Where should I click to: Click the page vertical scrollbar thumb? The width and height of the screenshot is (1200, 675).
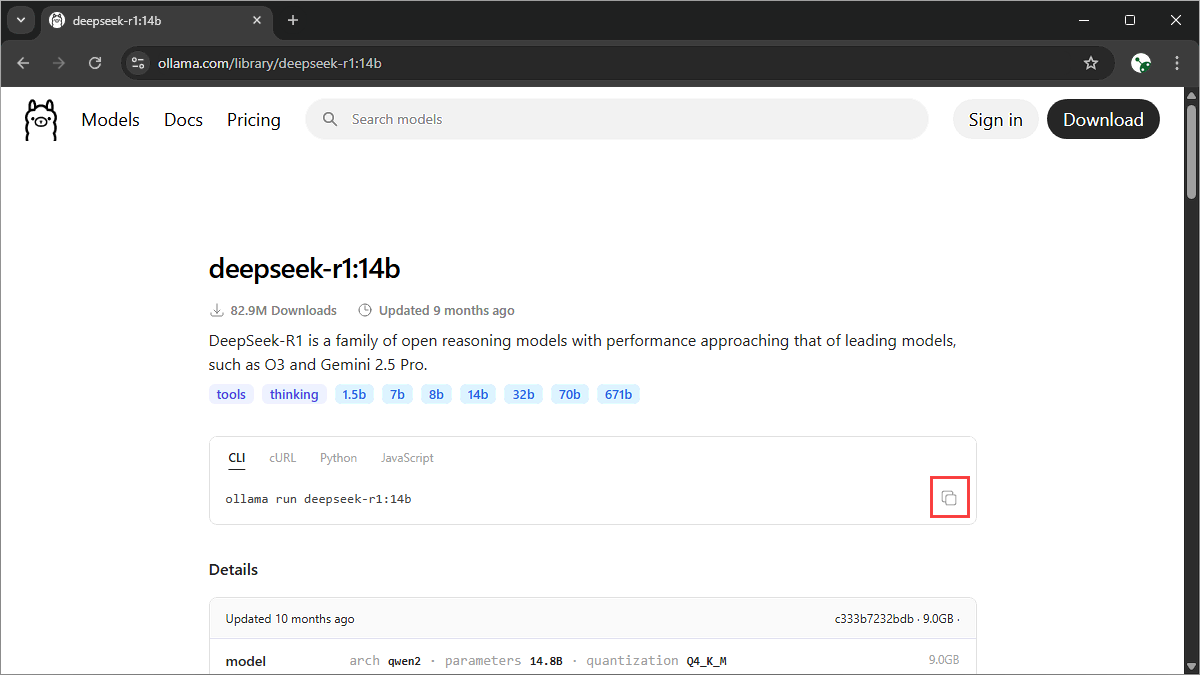click(1191, 150)
